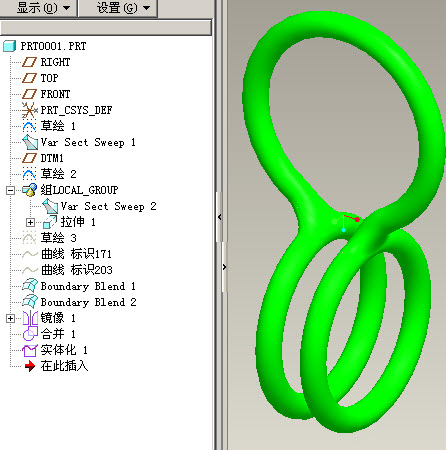Viewport: 446px width, 450px height.
Task: Select the Boundary Blend 1 label
Action: click(x=88, y=286)
